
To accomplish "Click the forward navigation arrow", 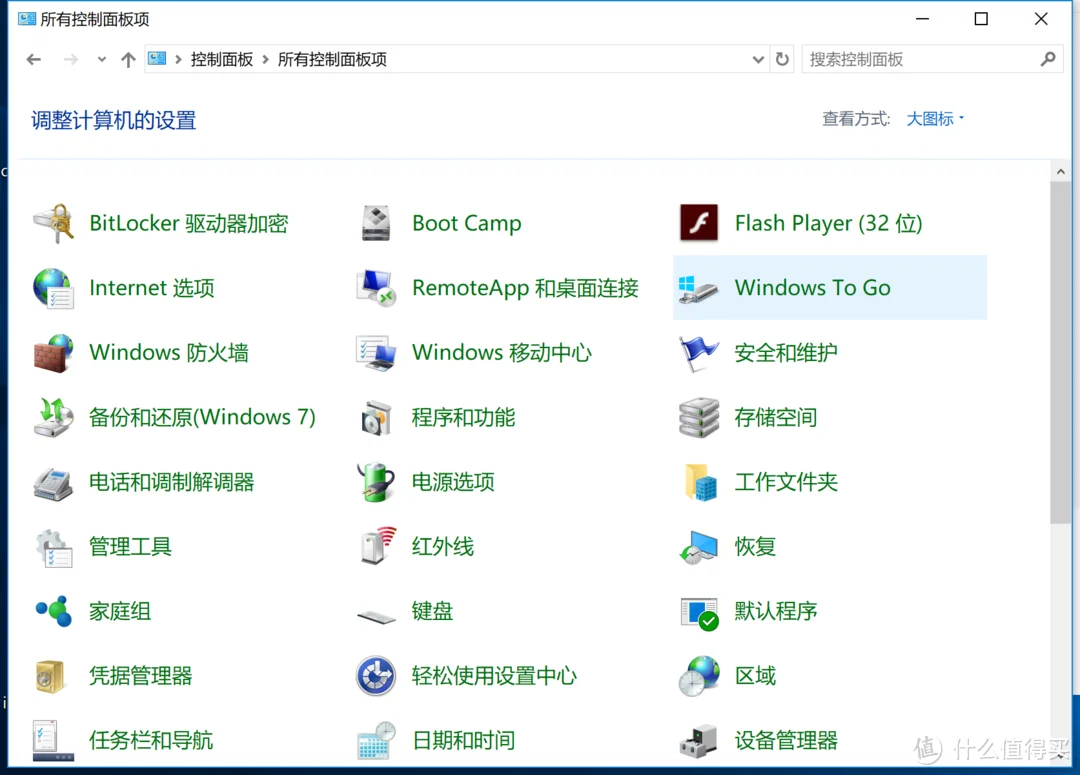I will point(70,59).
